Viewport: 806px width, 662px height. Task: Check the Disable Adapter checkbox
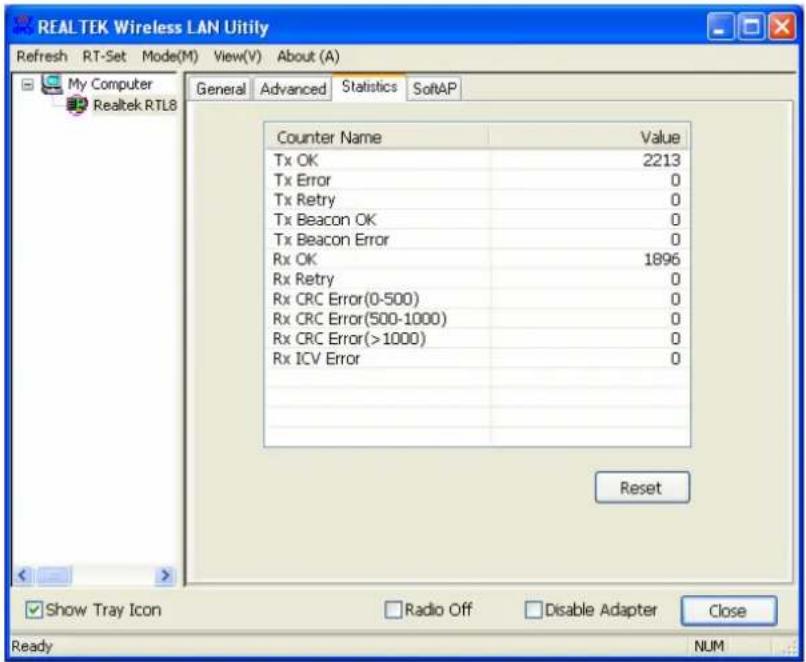point(533,610)
